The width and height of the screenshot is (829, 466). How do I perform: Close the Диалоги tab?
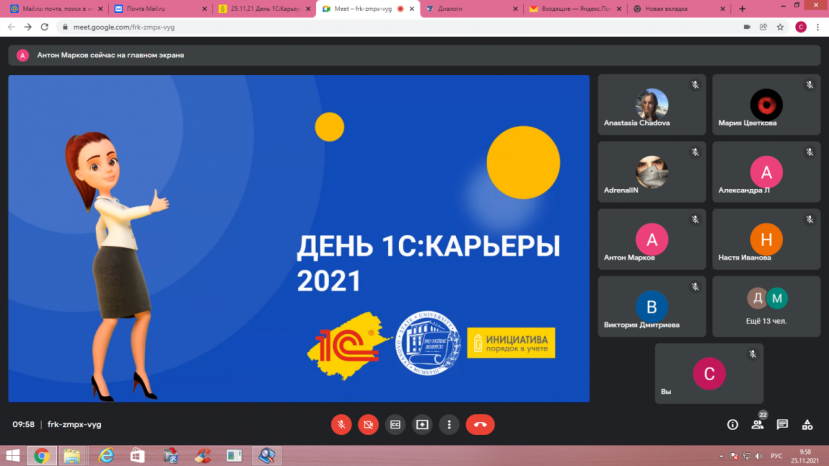coord(515,9)
